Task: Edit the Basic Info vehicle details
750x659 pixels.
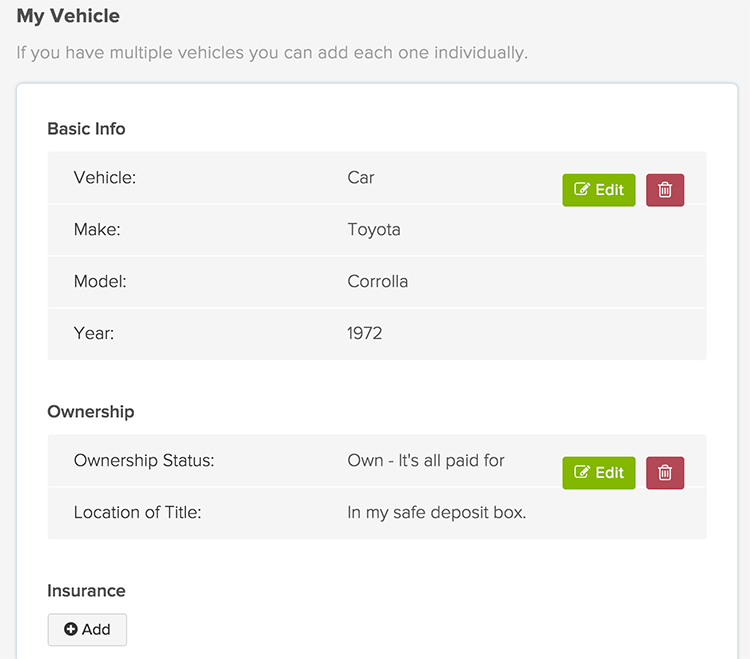Action: [x=599, y=190]
